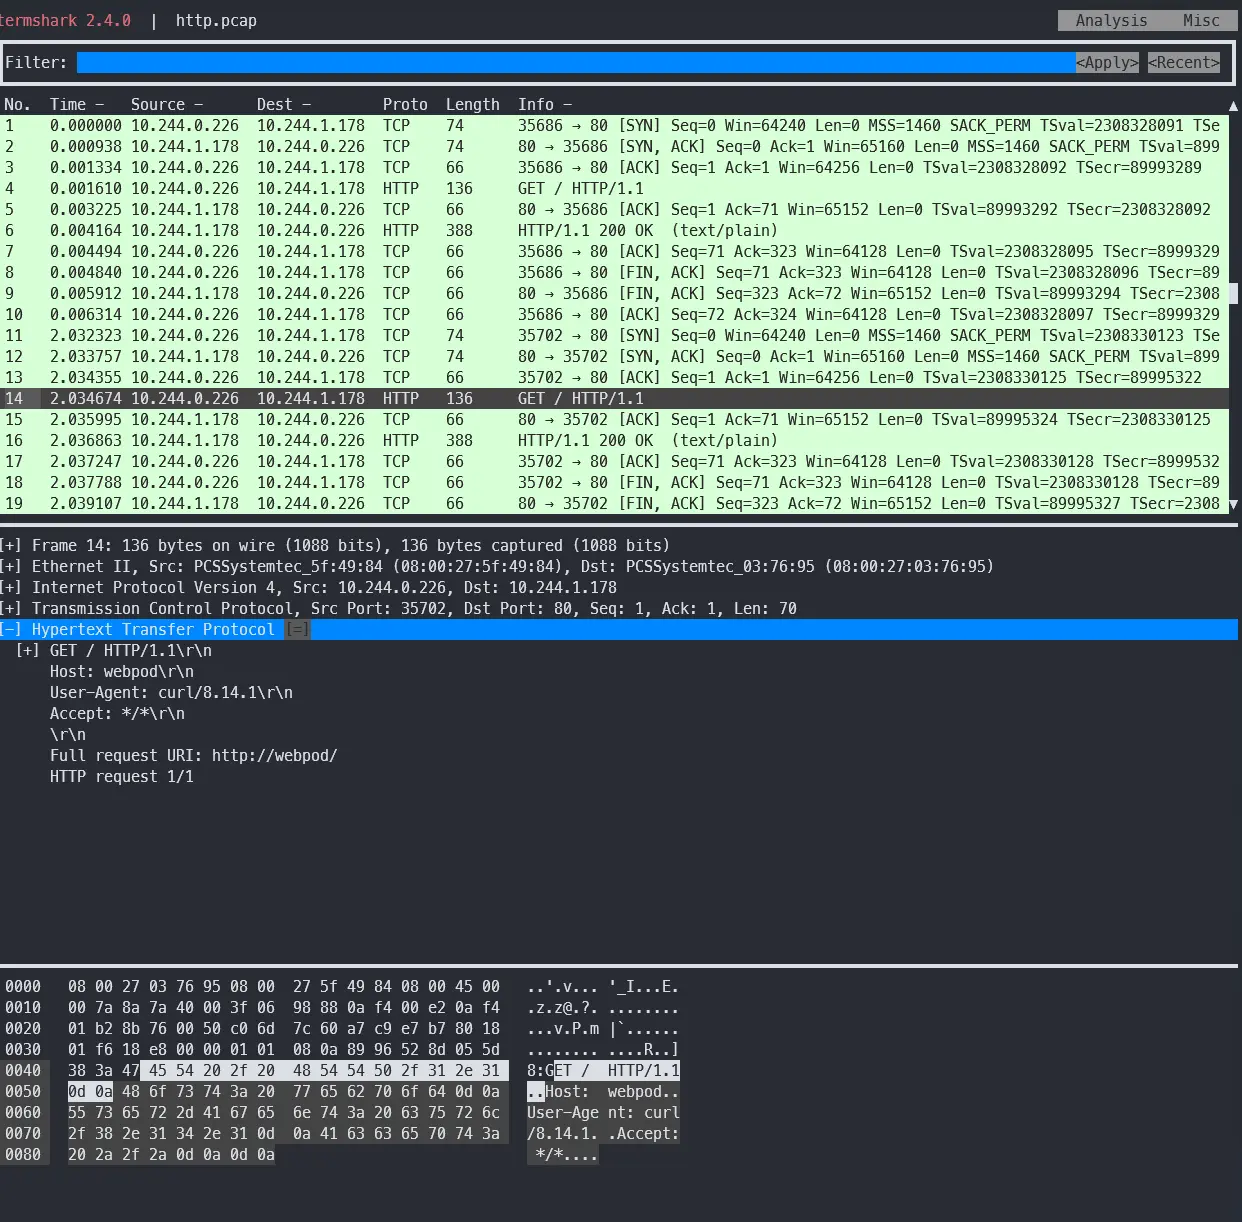Select packet 4, the first HTTP GET
The height and width of the screenshot is (1222, 1242).
coord(614,188)
